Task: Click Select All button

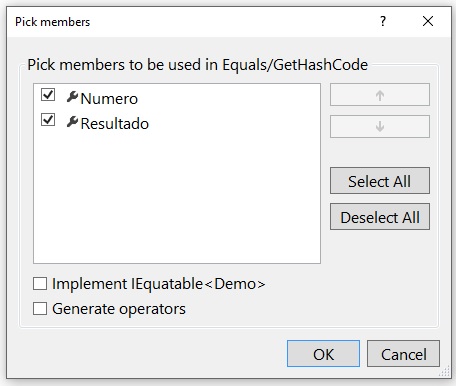Action: (x=380, y=181)
